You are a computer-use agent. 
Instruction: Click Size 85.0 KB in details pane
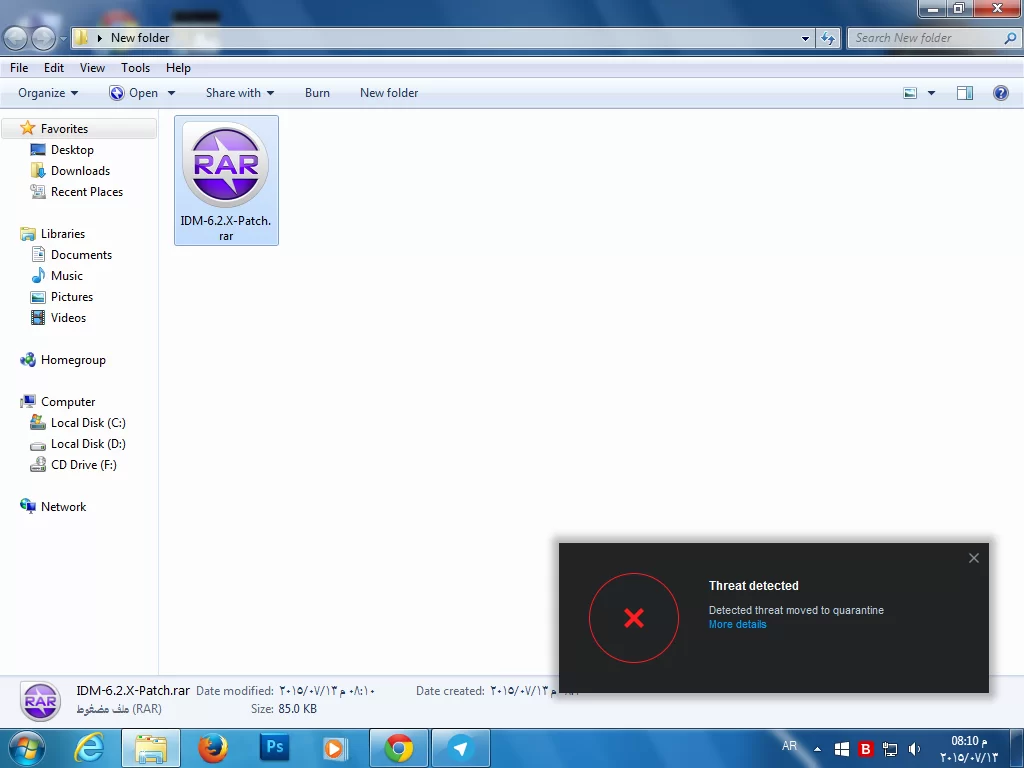pyautogui.click(x=283, y=709)
